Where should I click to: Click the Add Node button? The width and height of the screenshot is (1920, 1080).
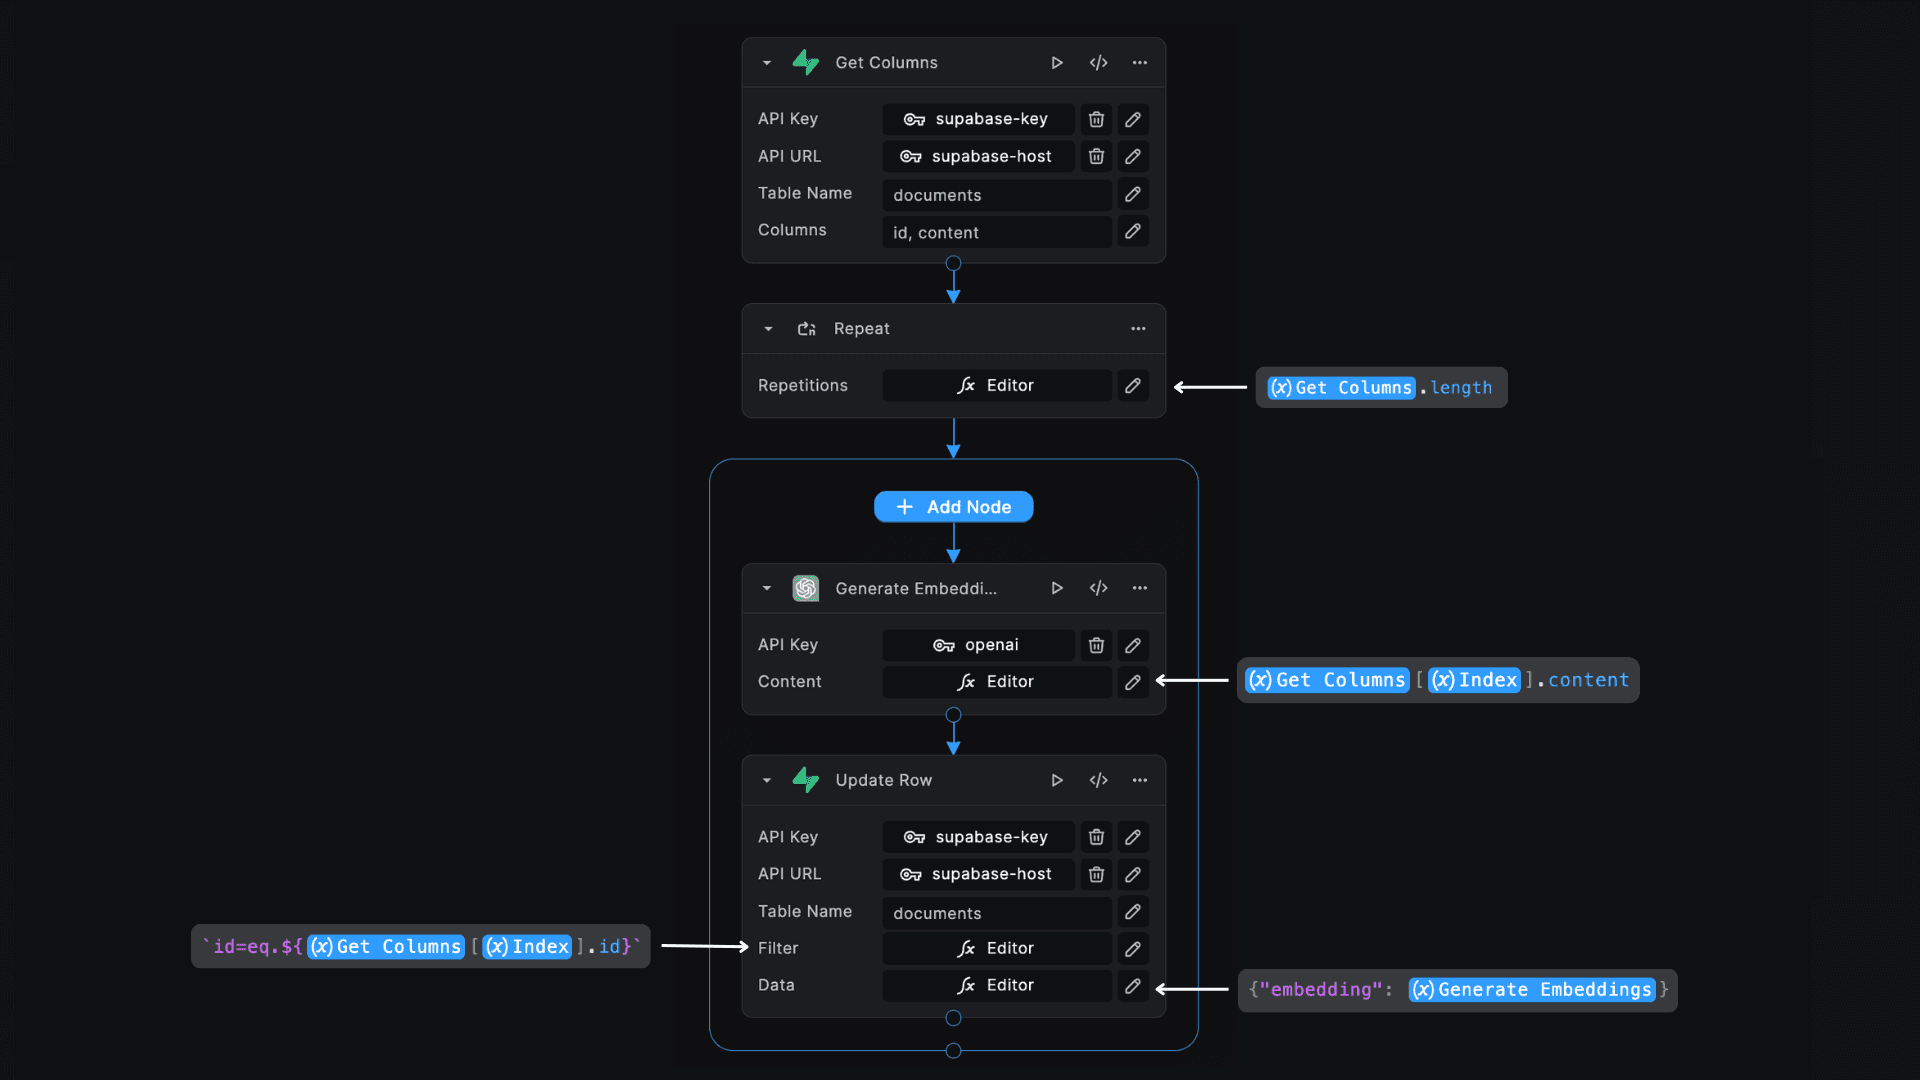(953, 507)
